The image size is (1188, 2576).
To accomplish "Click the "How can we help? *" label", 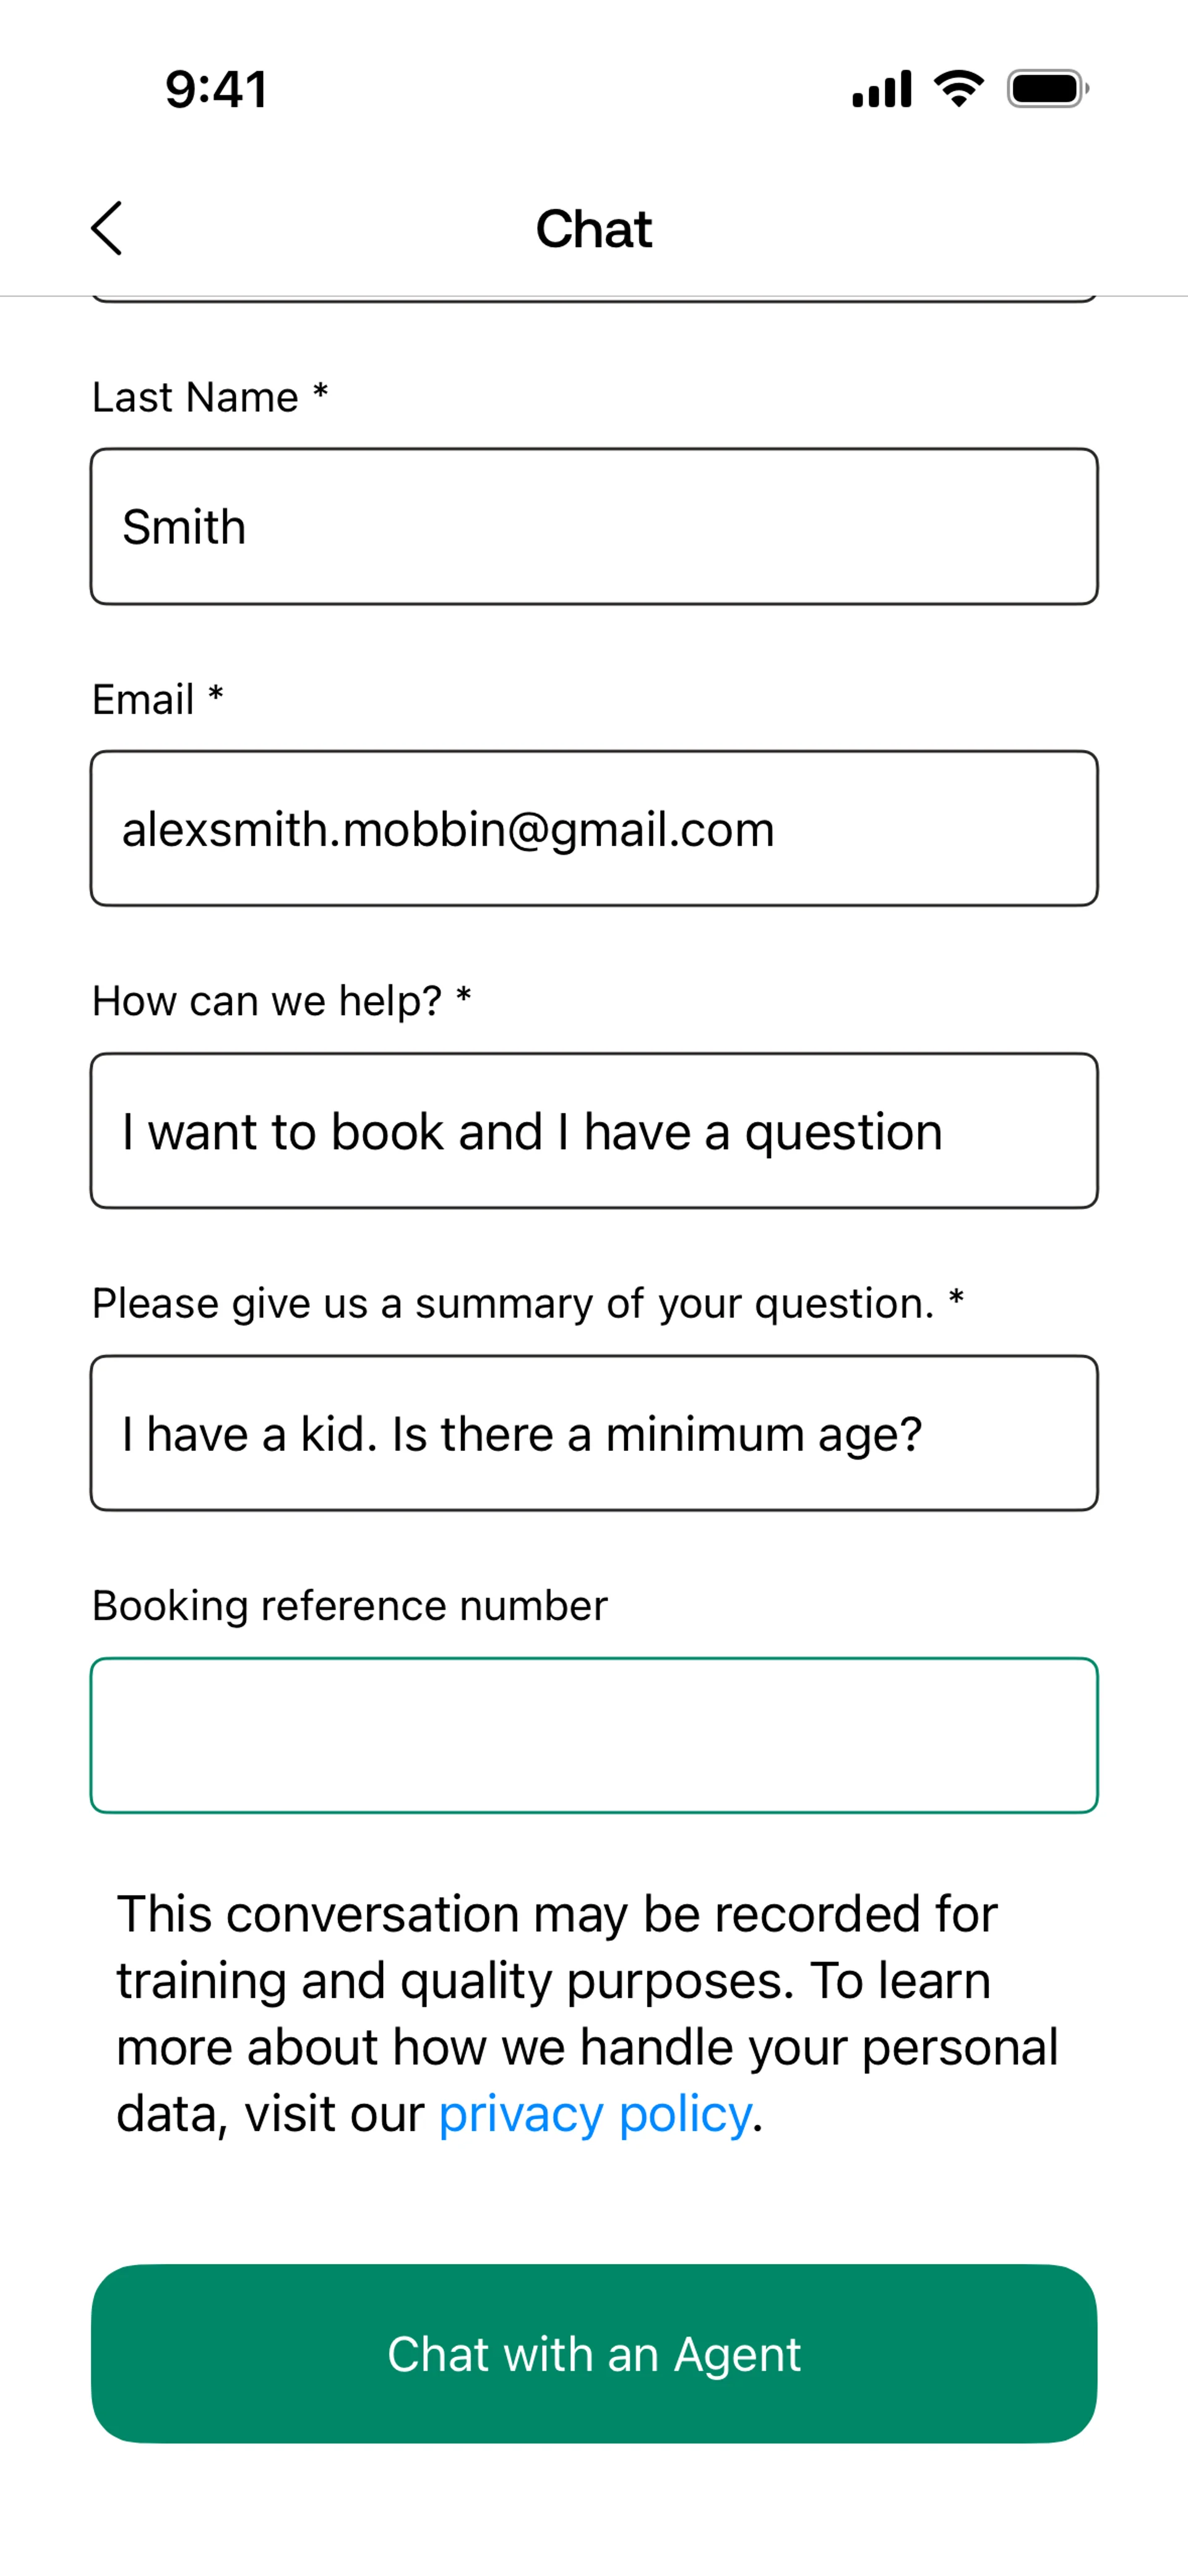I will pos(281,1001).
